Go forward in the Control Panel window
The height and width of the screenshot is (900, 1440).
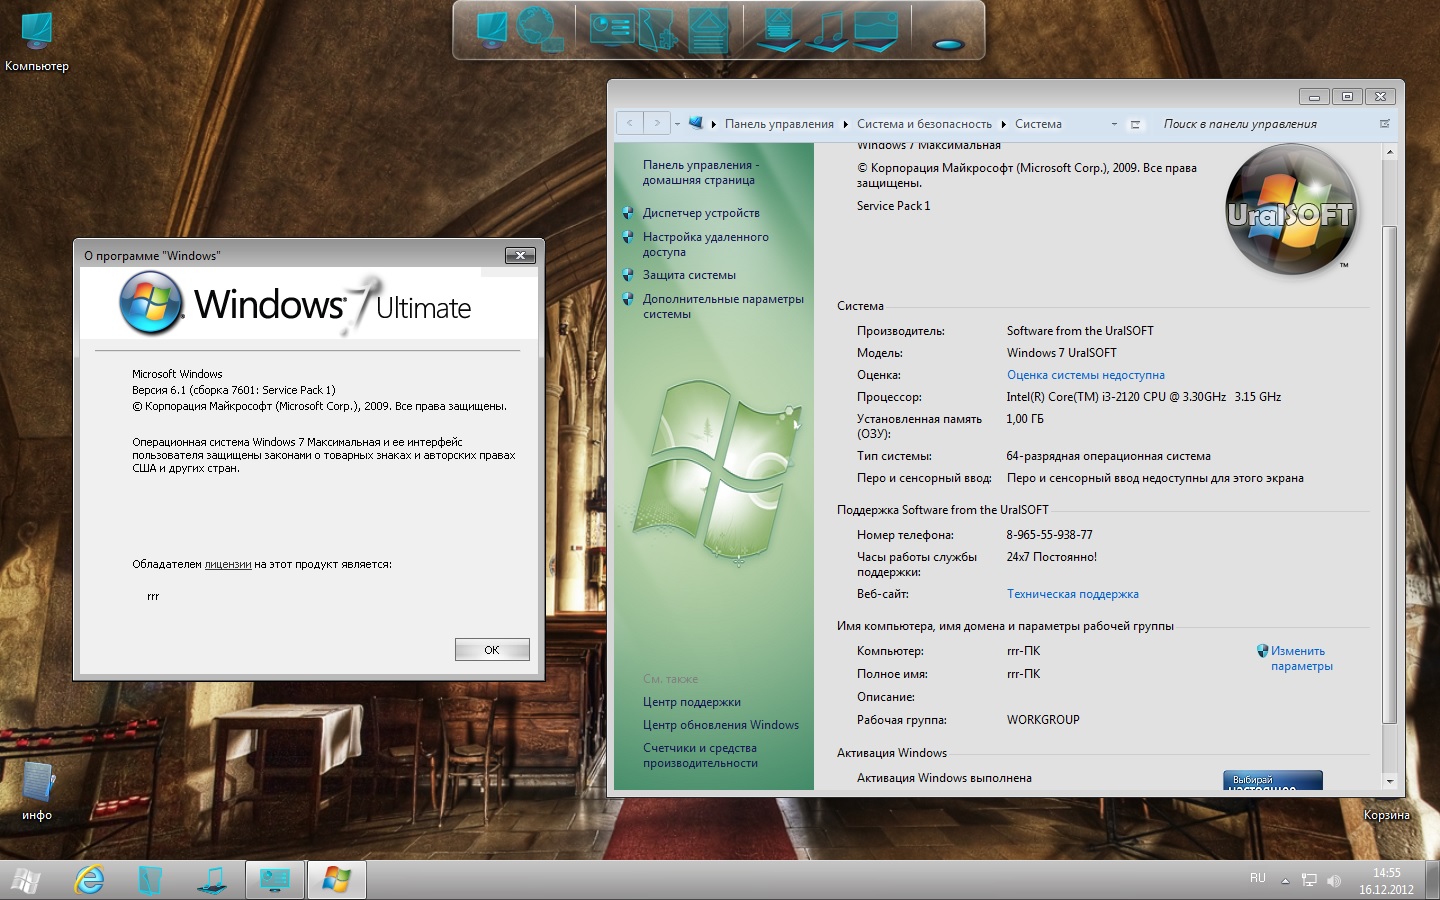[x=656, y=123]
